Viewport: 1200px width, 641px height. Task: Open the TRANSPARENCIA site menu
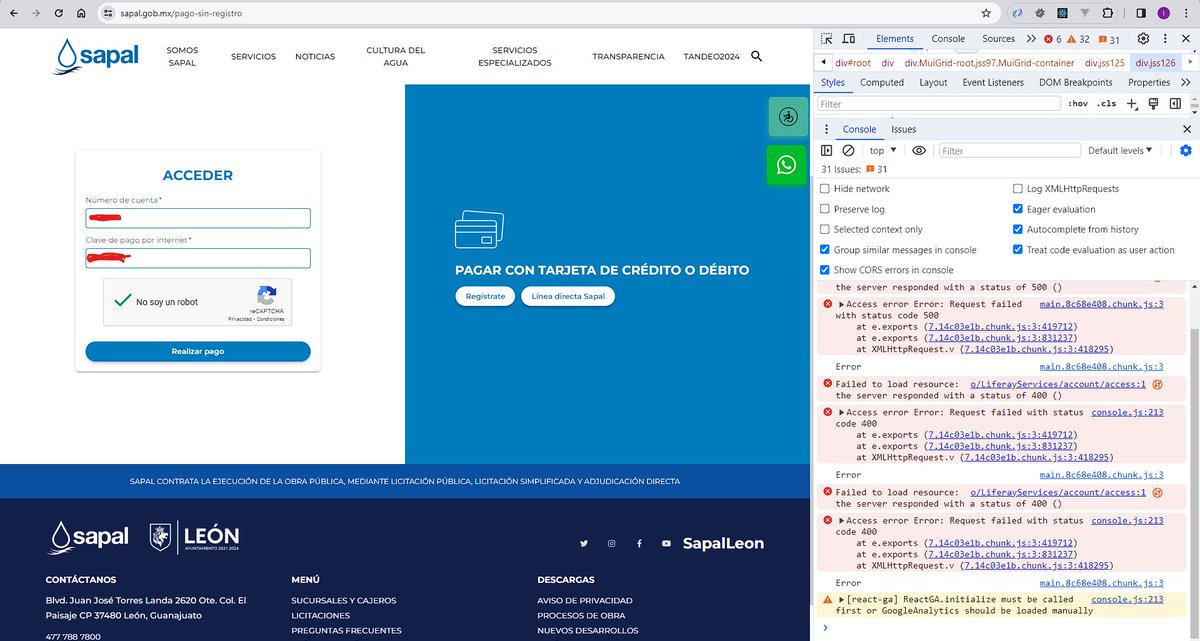[628, 57]
